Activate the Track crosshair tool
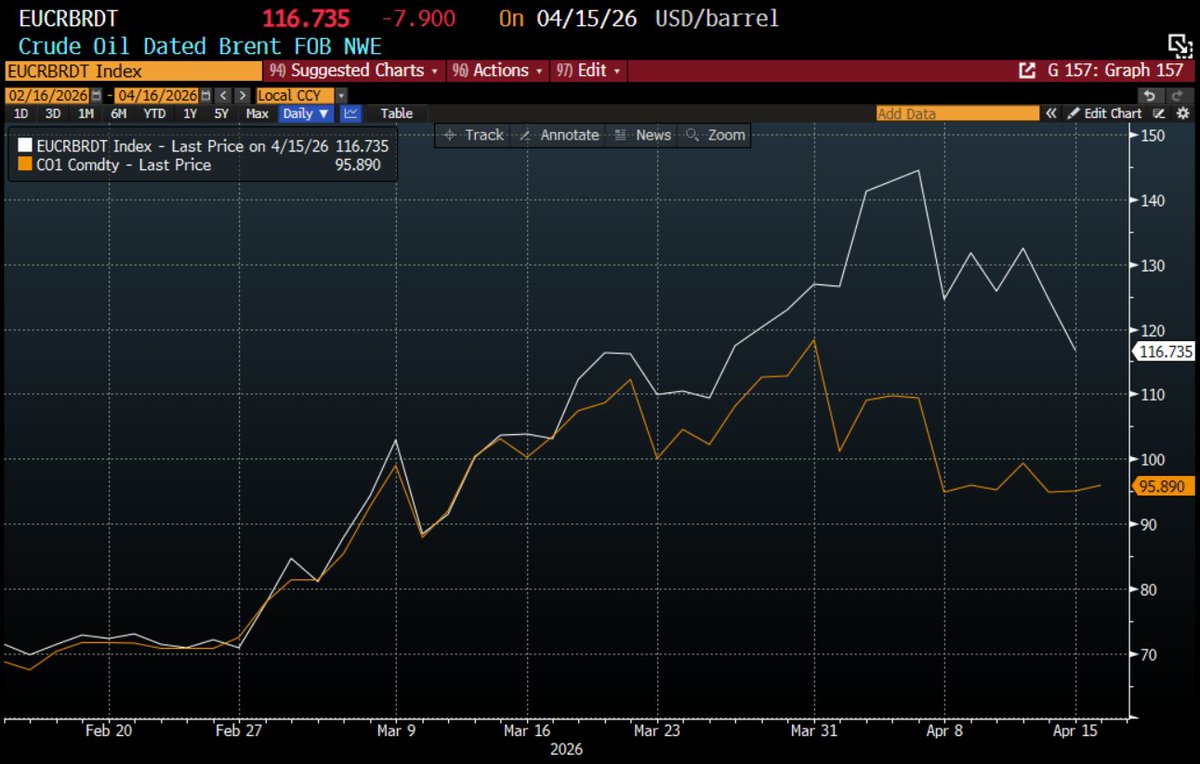1200x764 pixels. 473,135
